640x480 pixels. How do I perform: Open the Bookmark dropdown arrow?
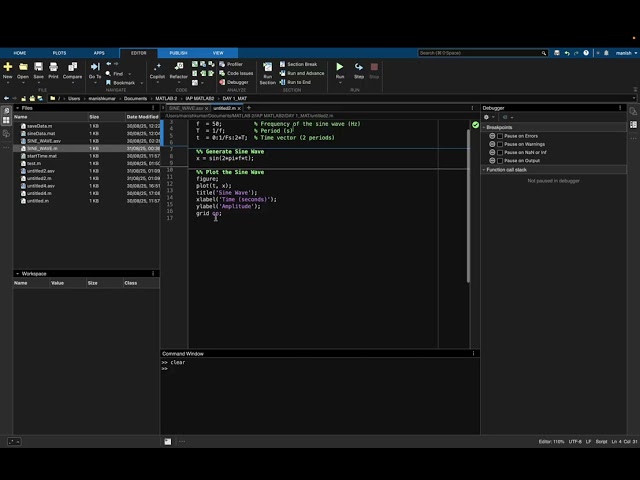click(142, 83)
